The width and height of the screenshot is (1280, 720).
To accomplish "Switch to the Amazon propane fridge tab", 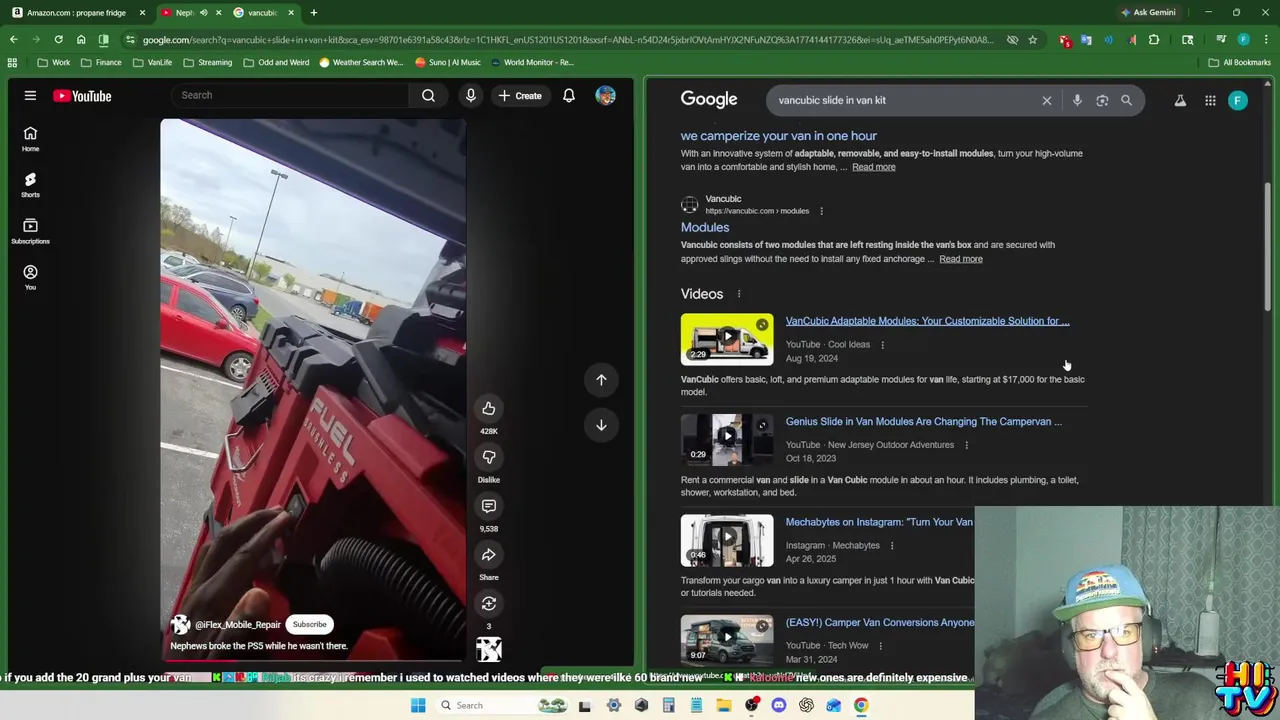I will tap(77, 13).
